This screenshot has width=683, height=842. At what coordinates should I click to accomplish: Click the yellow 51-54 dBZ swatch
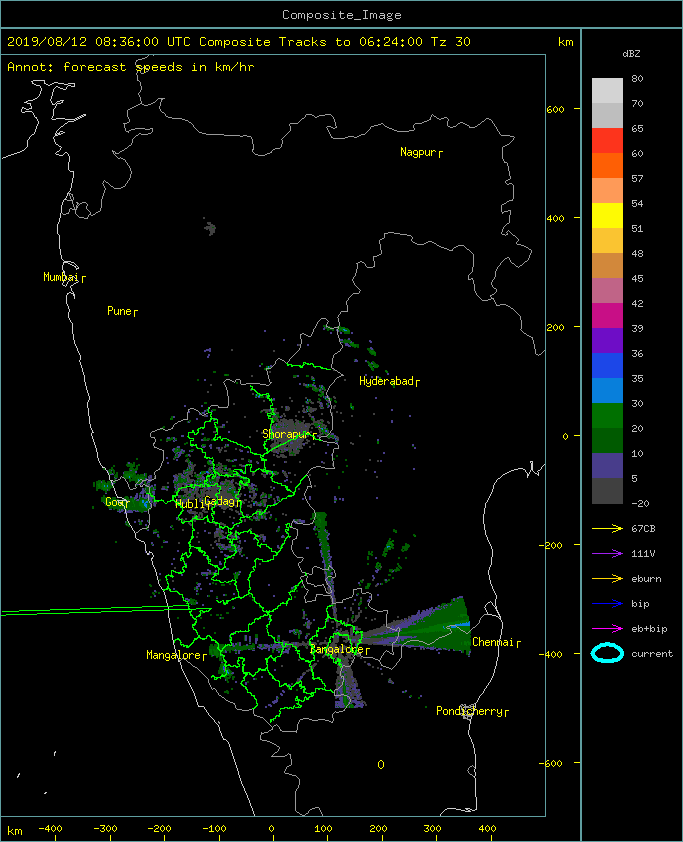pyautogui.click(x=607, y=215)
